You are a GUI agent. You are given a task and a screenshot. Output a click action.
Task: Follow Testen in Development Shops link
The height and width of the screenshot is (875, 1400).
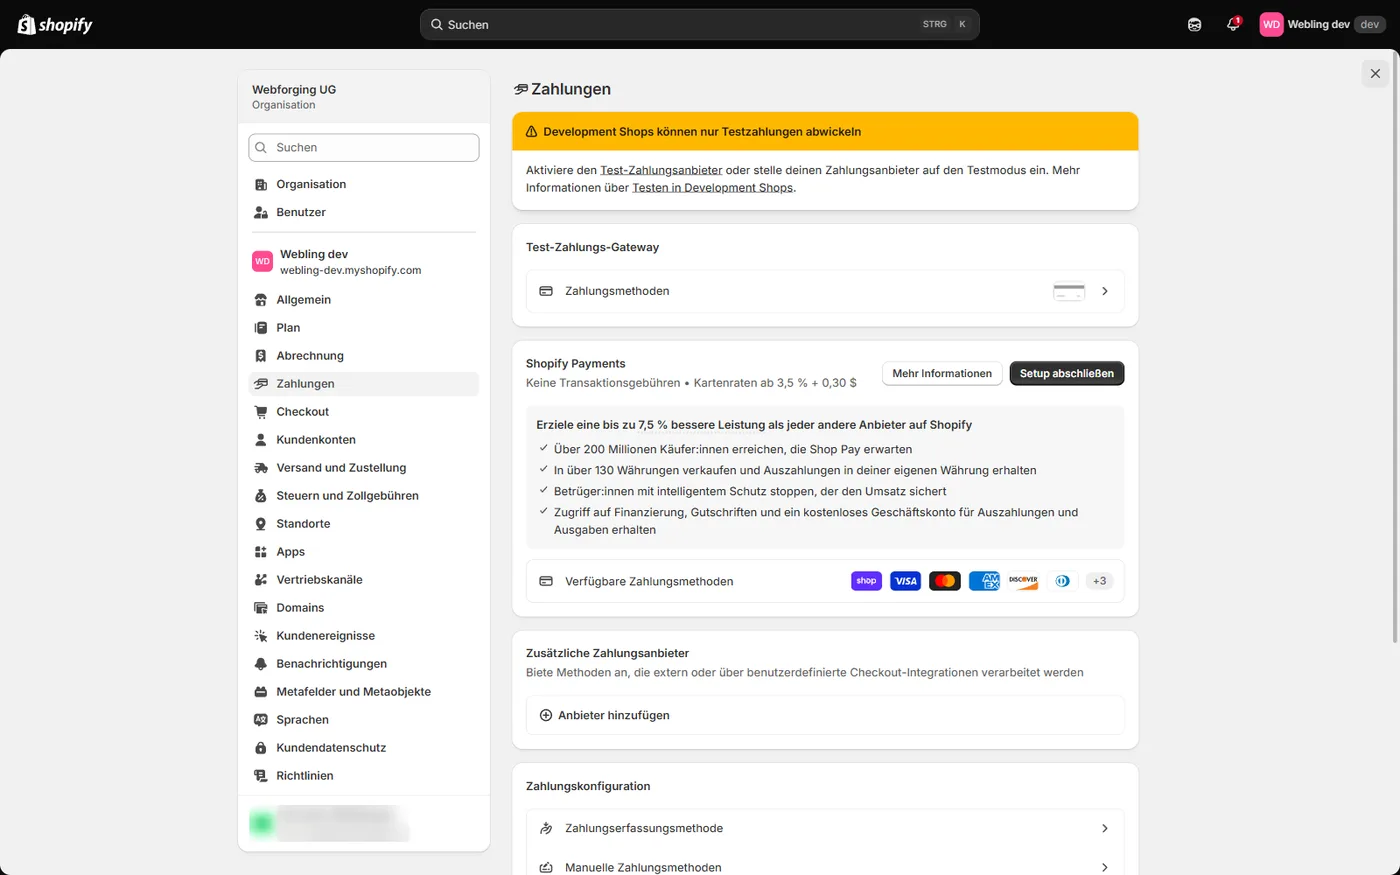coord(712,187)
